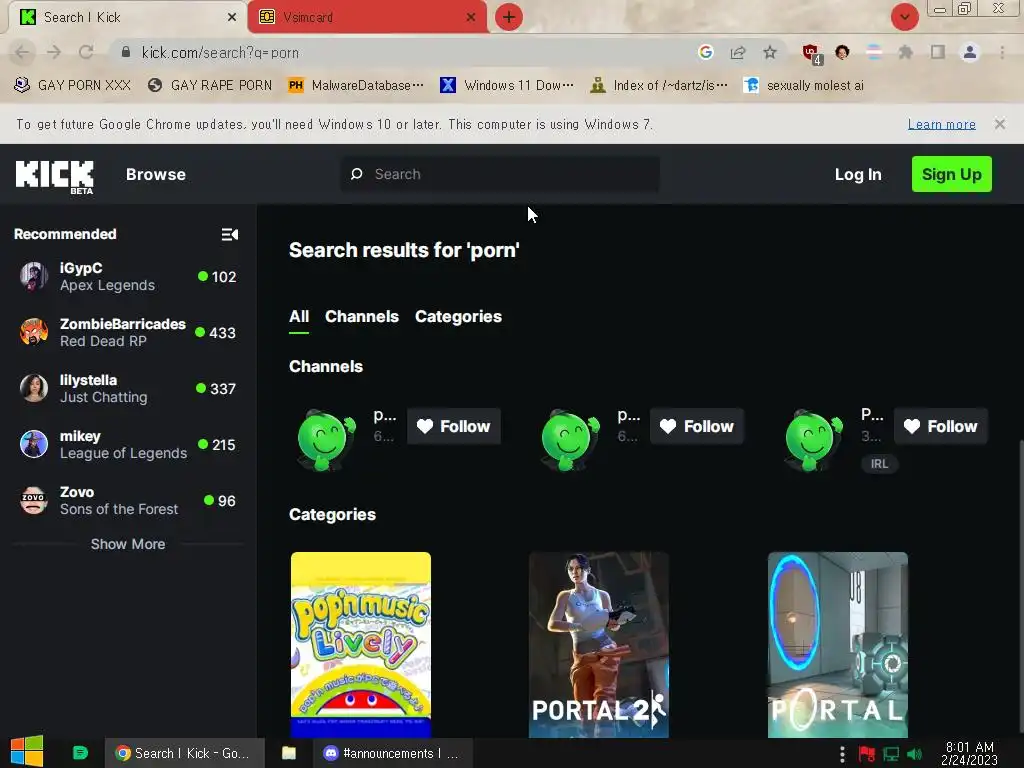
Task: Open the pop'n music Lively category
Action: pyautogui.click(x=360, y=645)
